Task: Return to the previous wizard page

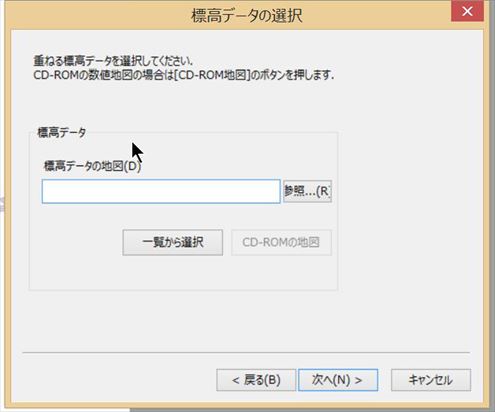Action: [x=256, y=380]
